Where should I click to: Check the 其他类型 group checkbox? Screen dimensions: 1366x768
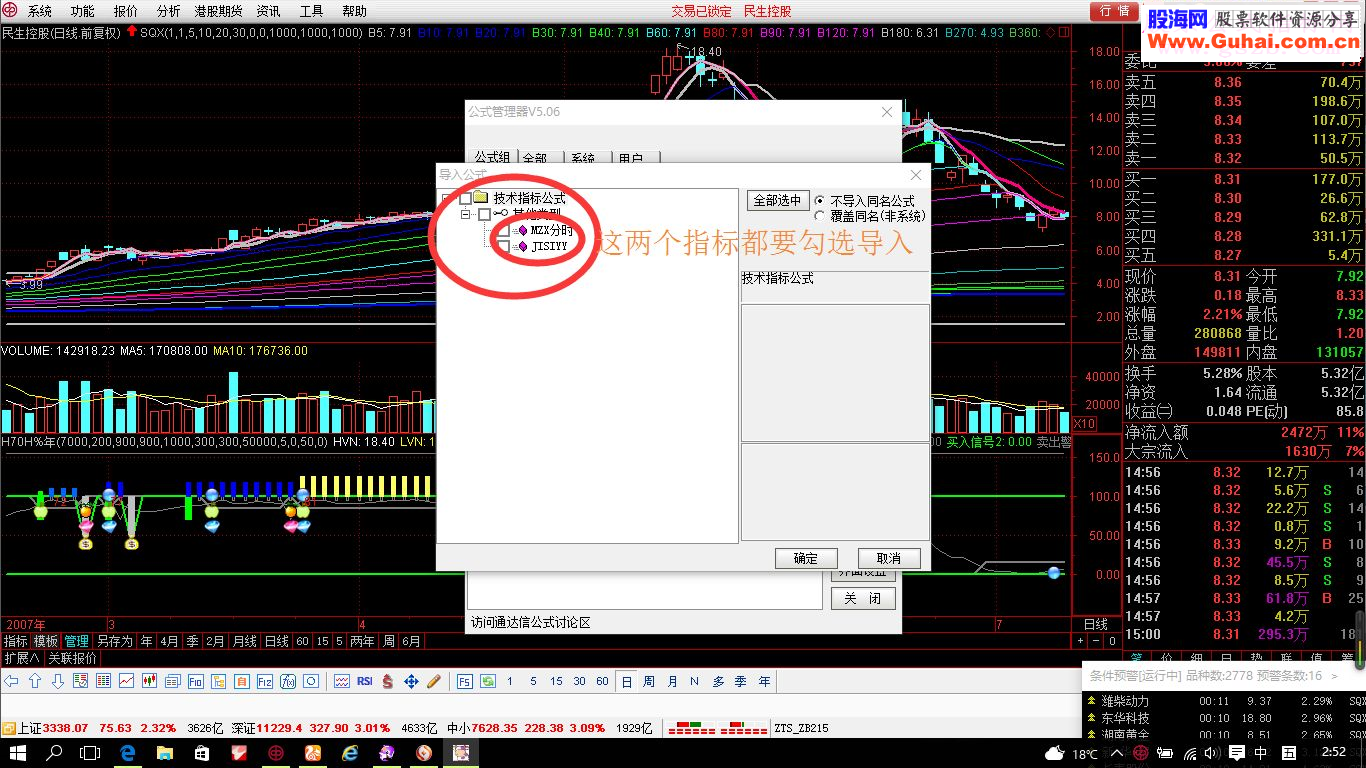point(484,214)
